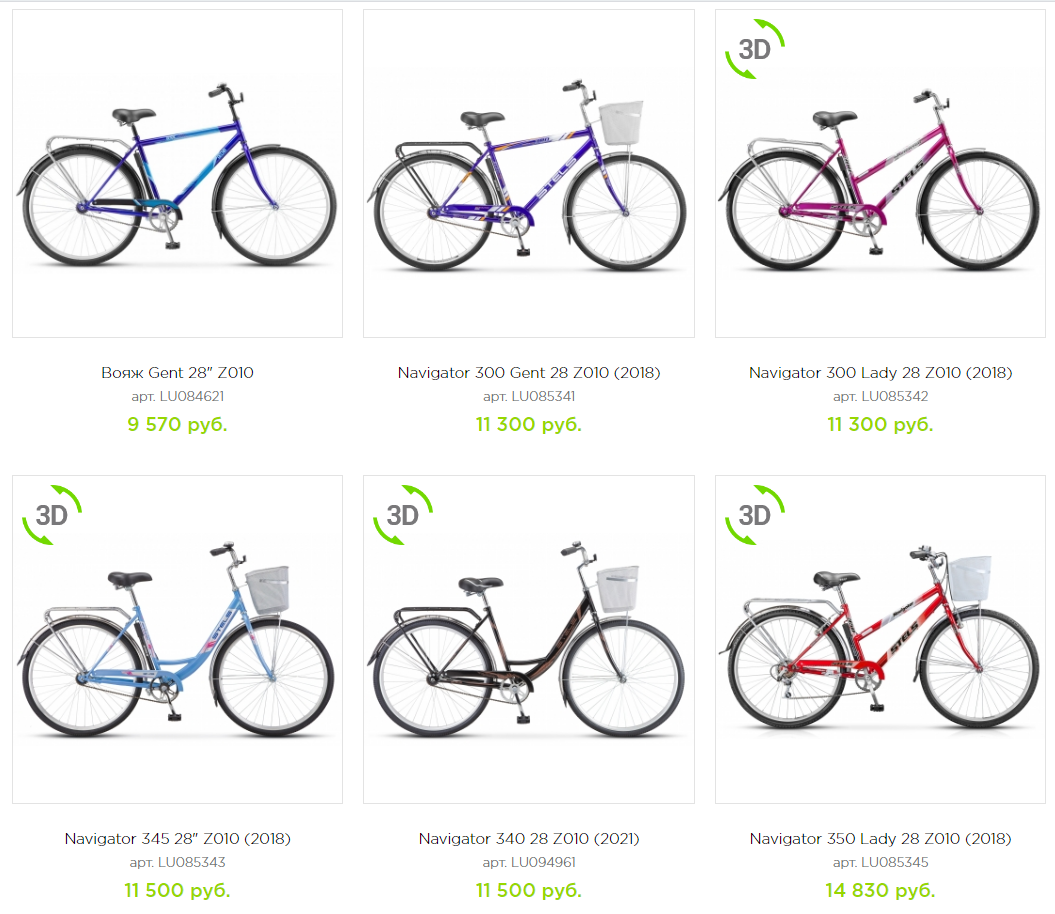Open the Navigator 300 Gent 28 Z010 (2018) link
Screen dimensions: 1055x914
[x=529, y=372]
